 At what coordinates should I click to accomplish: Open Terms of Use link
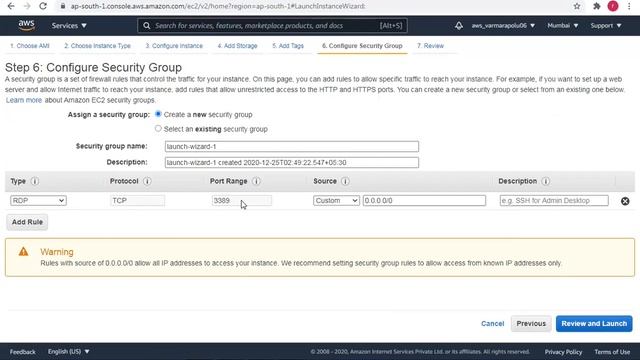tap(612, 352)
